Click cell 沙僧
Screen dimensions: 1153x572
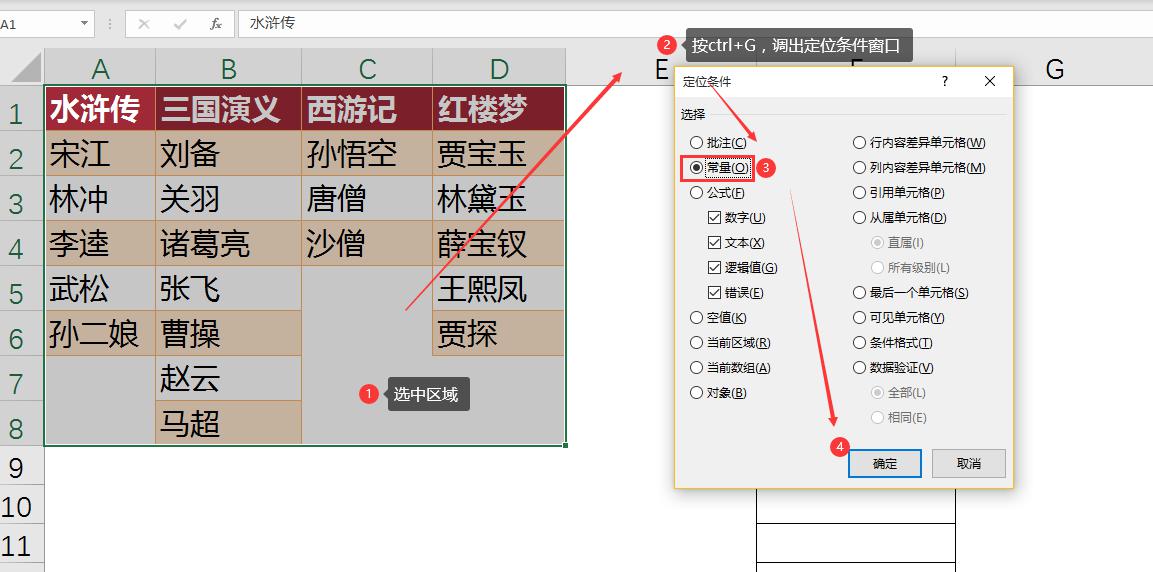coord(368,244)
